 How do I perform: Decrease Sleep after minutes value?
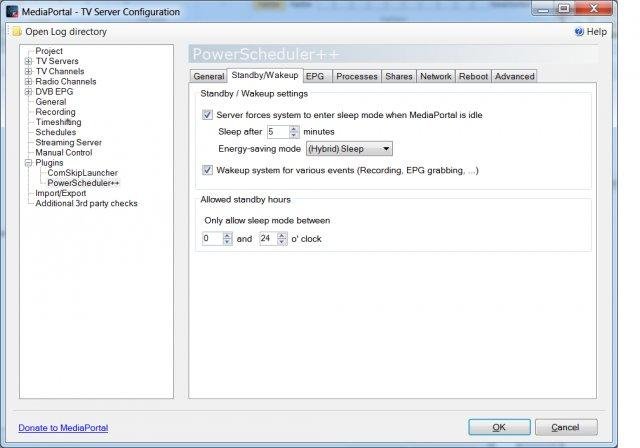(294, 135)
